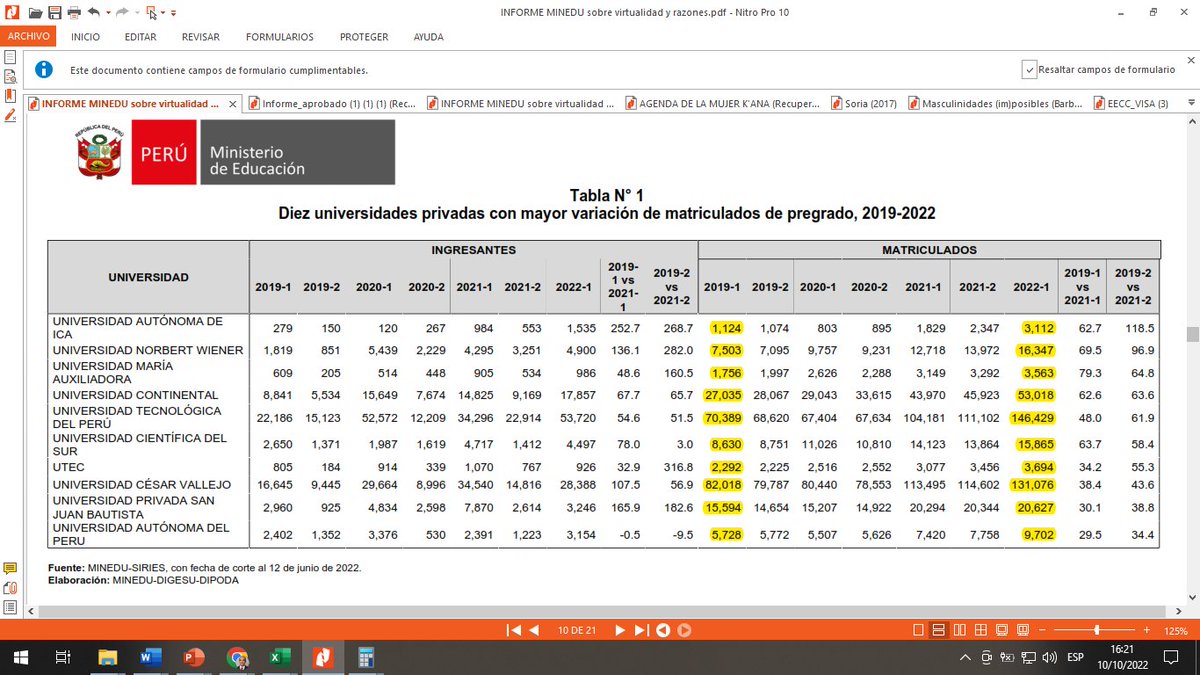Click the 125% zoom level
This screenshot has height=675, width=1200.
click(1176, 631)
